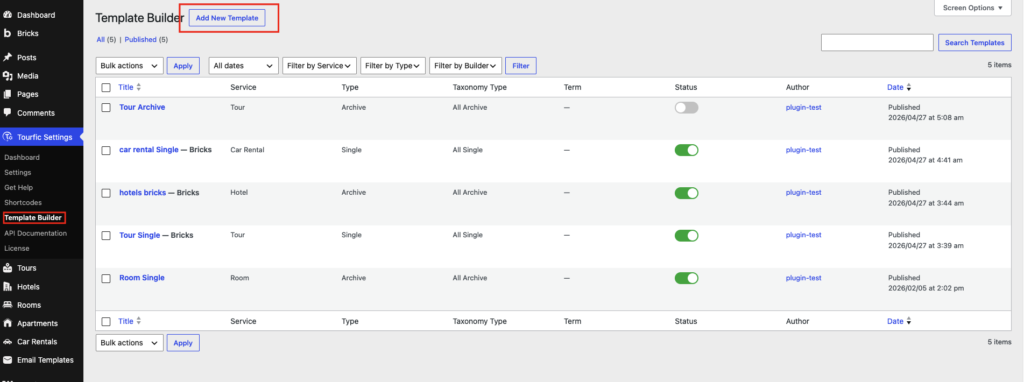Image resolution: width=1024 pixels, height=382 pixels.
Task: Enable the Tour Archive status toggle
Action: 686,108
